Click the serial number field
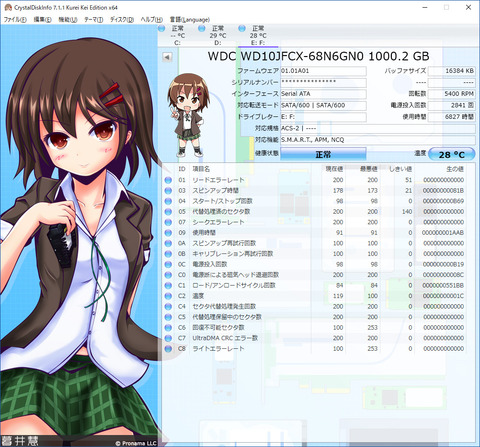This screenshot has width=480, height=447. 323,82
